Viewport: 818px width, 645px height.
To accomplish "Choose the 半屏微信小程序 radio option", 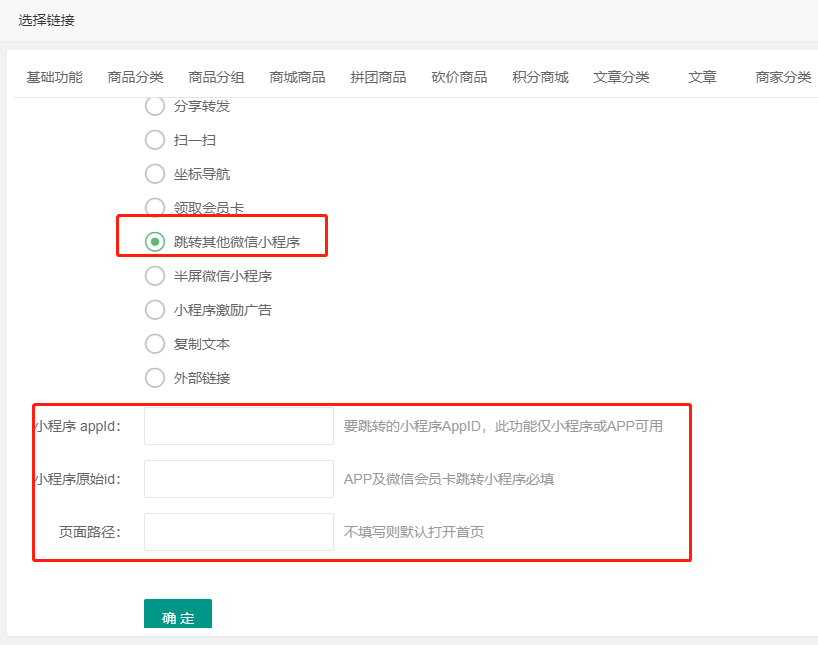I will 155,276.
